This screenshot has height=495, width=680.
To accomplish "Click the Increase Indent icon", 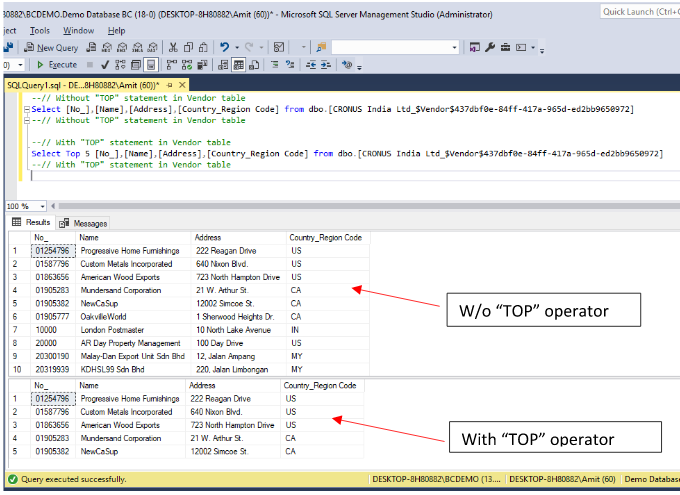I will tap(326, 65).
